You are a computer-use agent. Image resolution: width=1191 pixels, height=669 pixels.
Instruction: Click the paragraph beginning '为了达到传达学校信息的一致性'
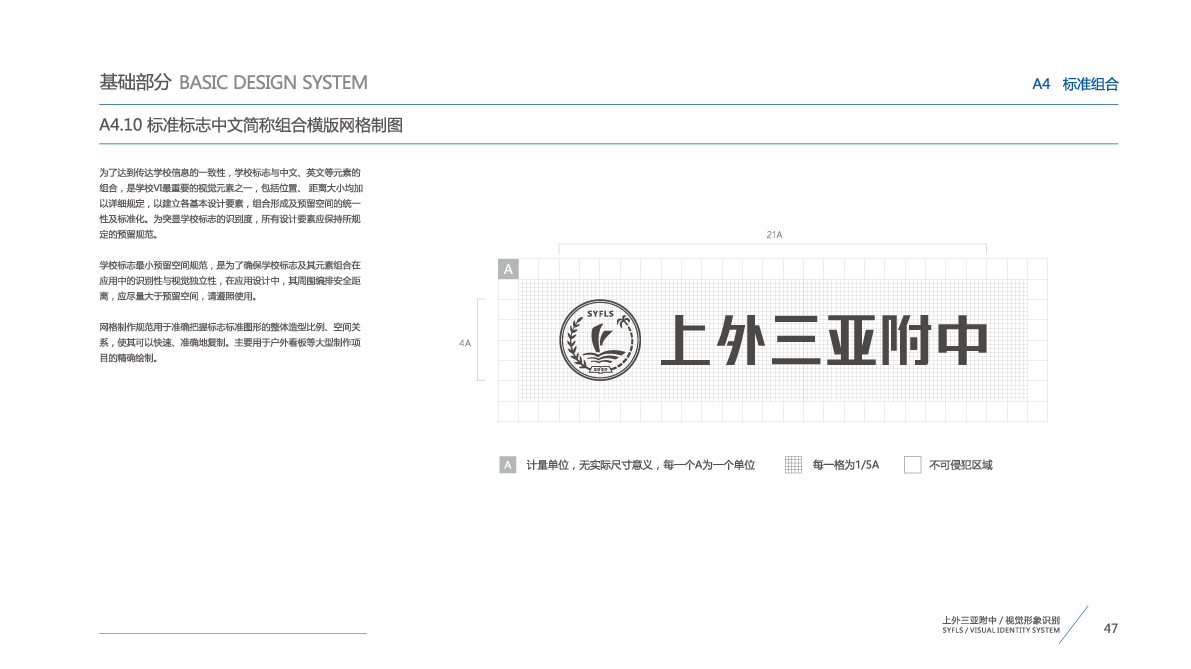[x=231, y=204]
